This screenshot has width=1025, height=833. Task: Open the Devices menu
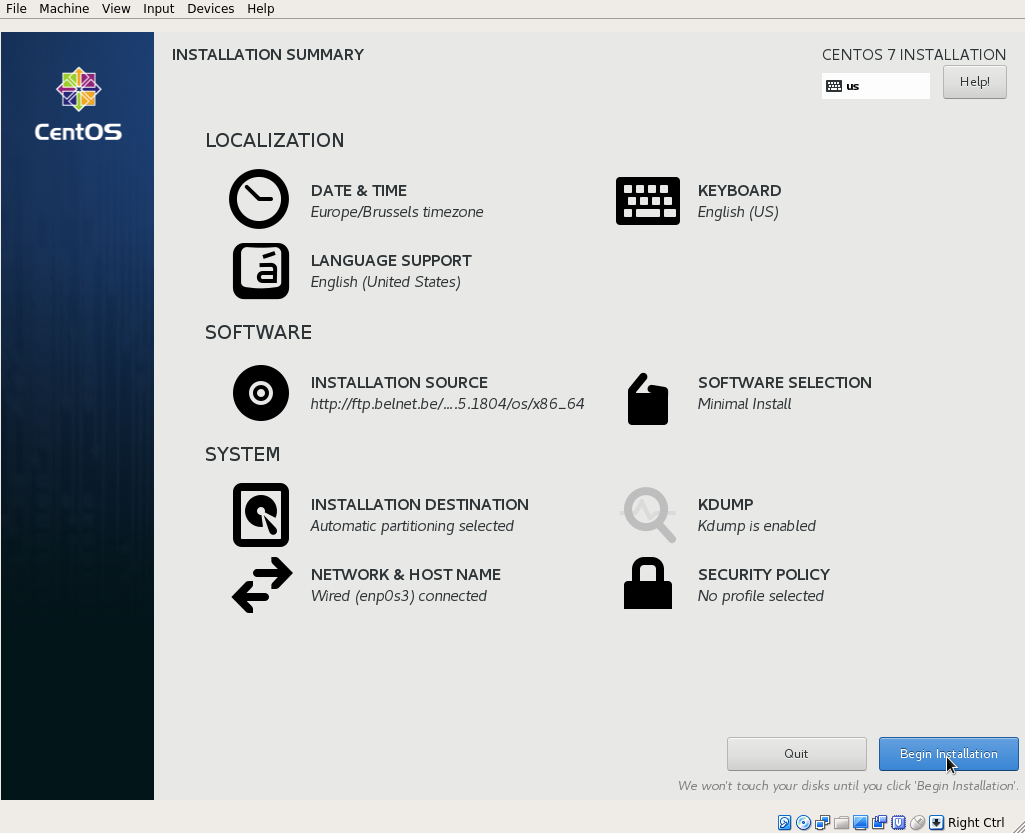tap(210, 8)
